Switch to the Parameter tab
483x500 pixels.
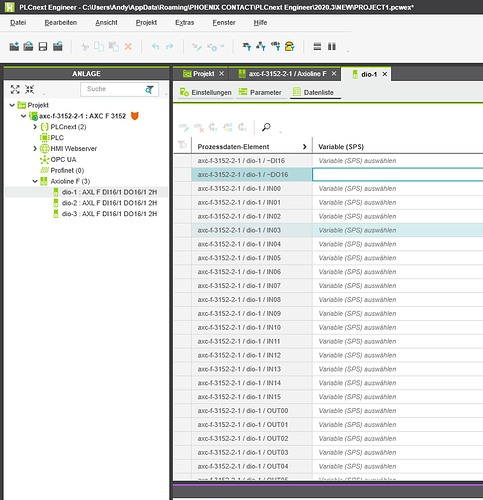tap(261, 92)
